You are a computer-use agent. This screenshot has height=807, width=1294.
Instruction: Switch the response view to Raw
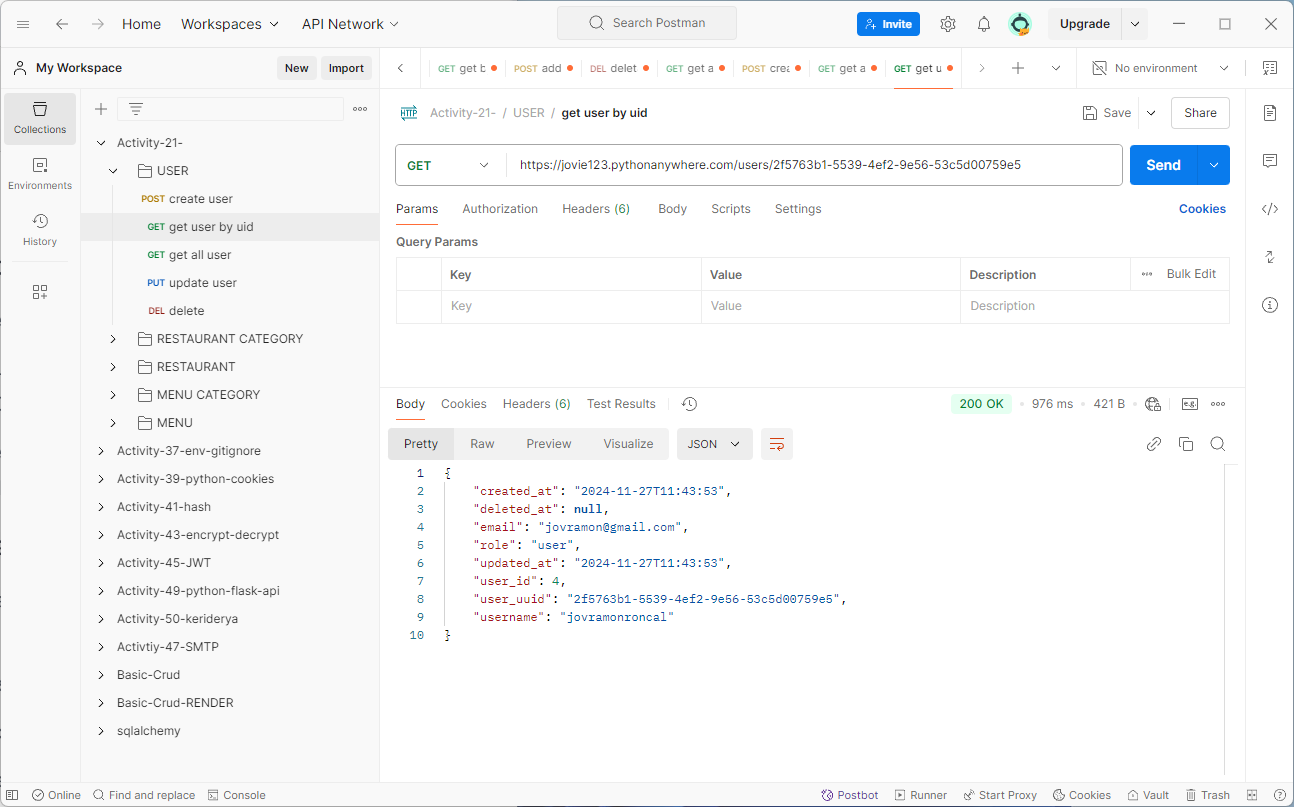tap(482, 444)
